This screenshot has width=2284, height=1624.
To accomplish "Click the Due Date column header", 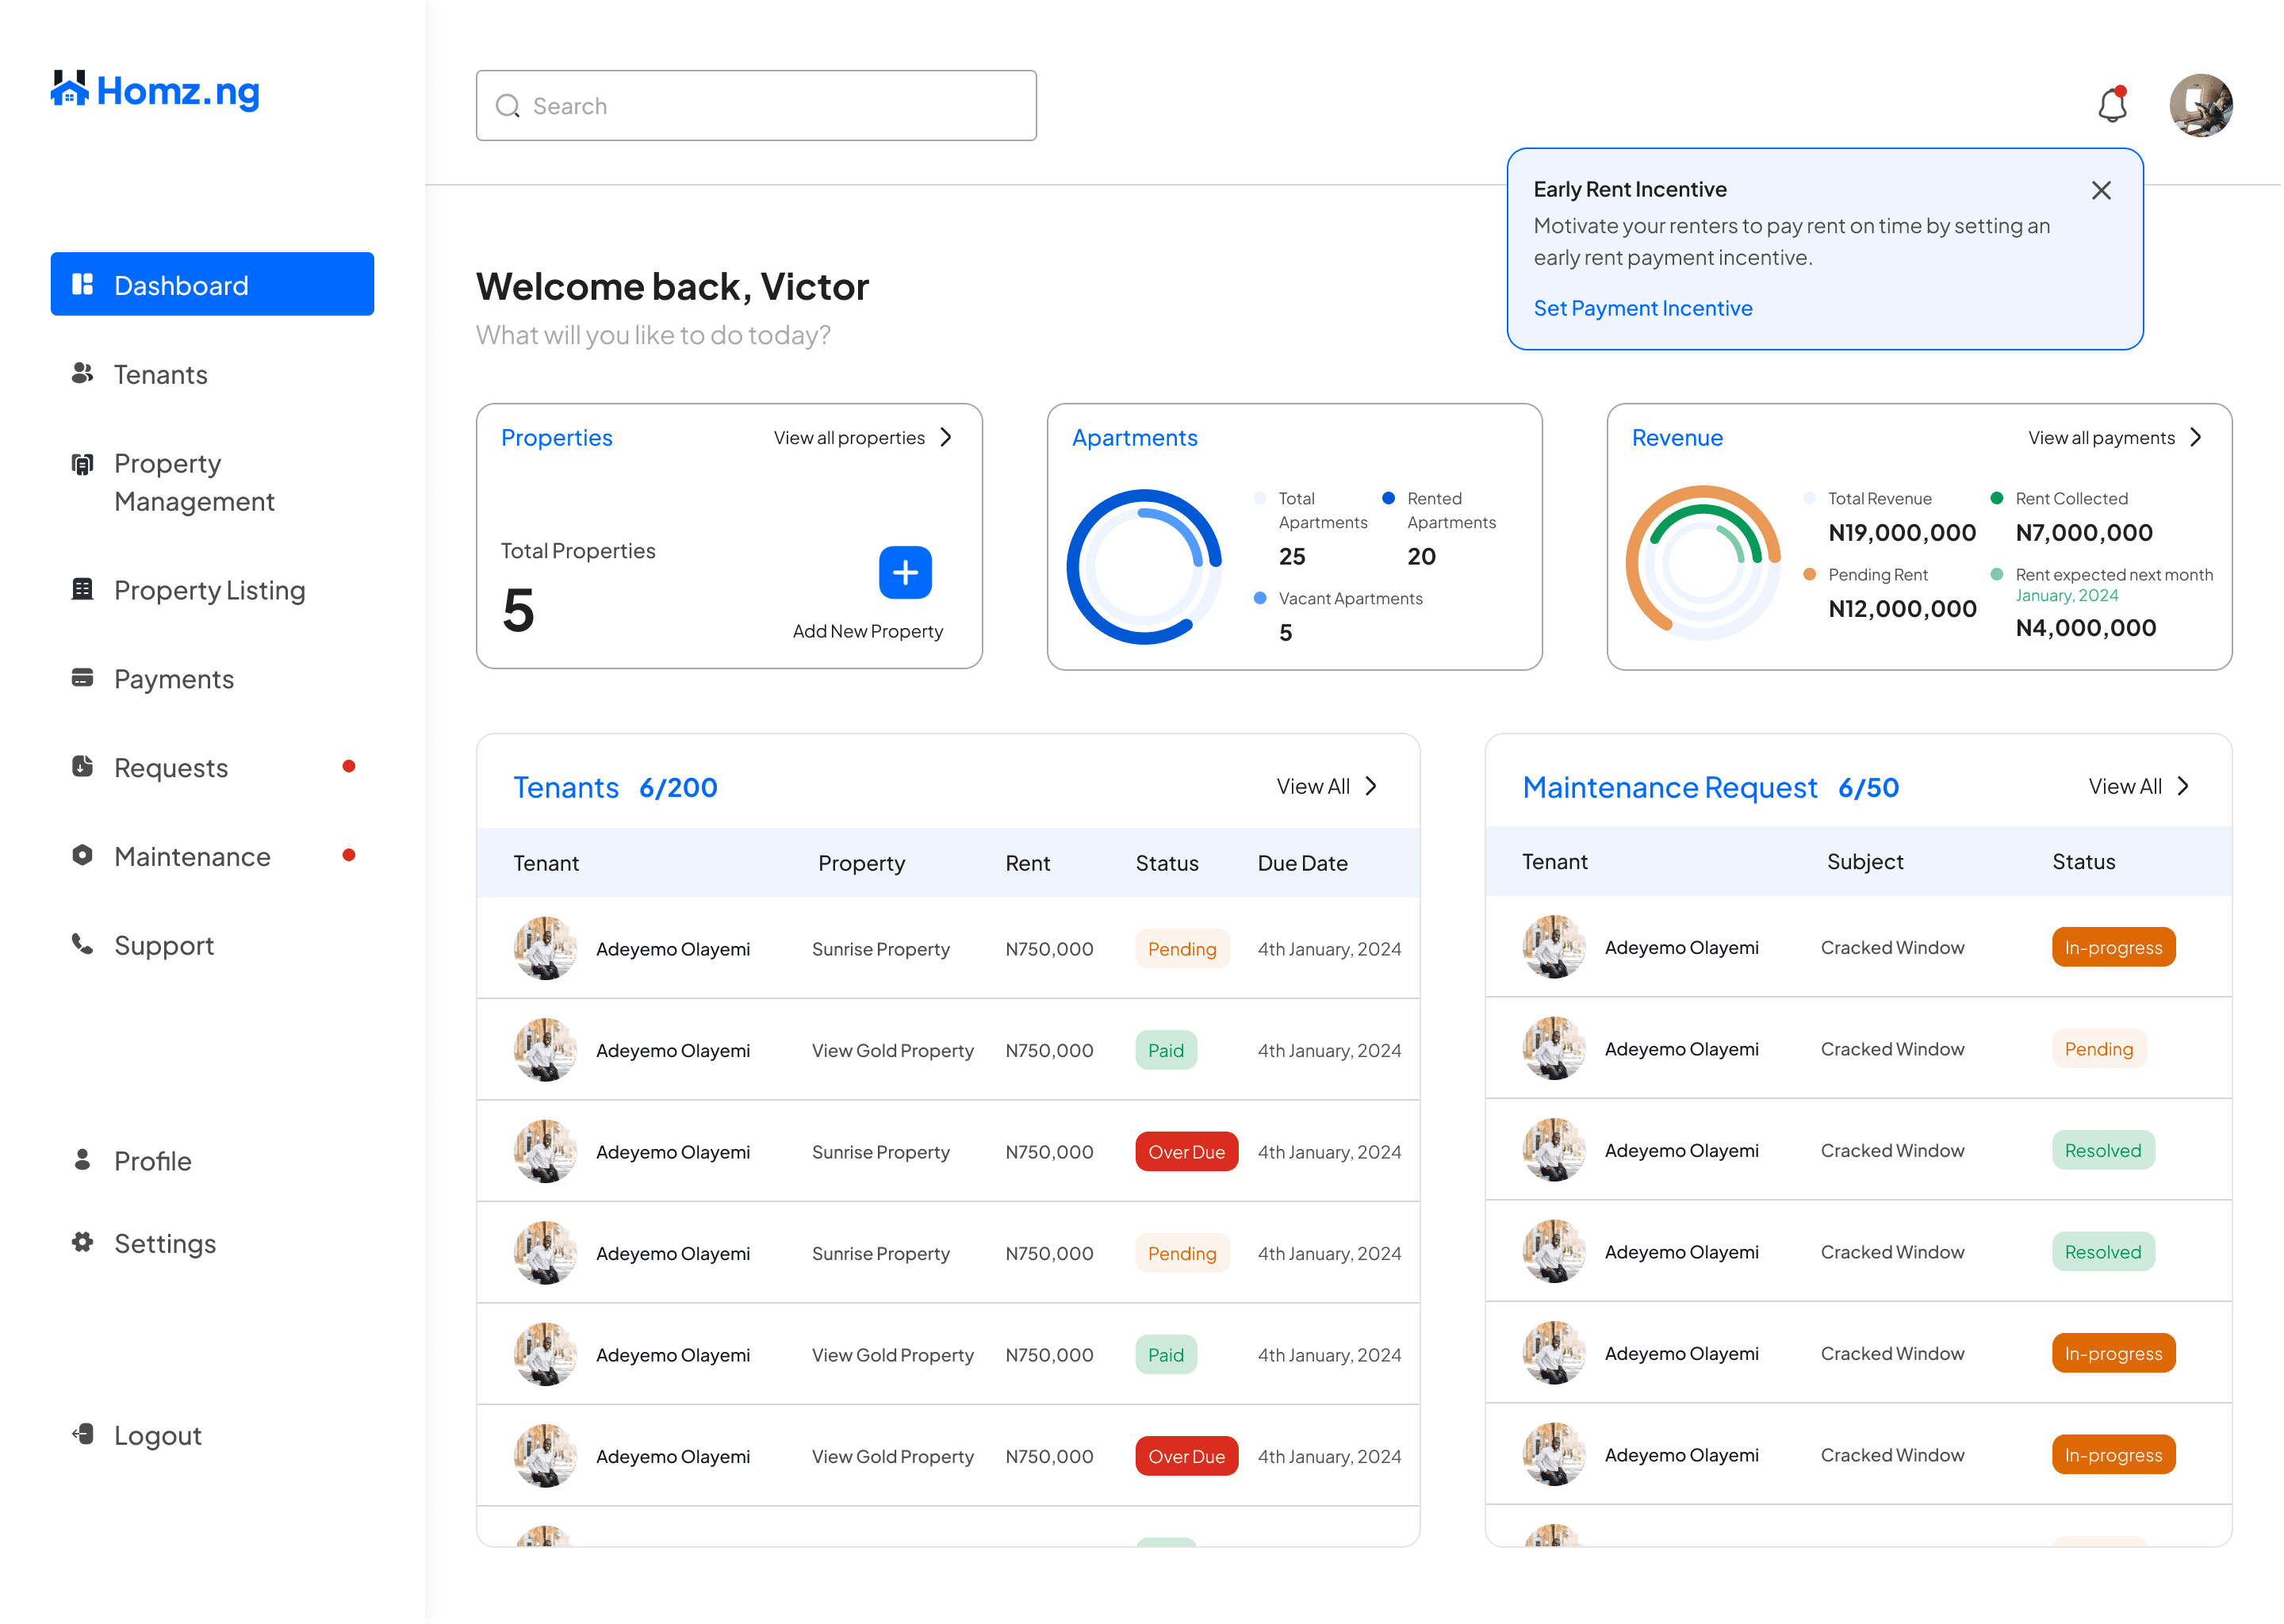I will tap(1302, 863).
